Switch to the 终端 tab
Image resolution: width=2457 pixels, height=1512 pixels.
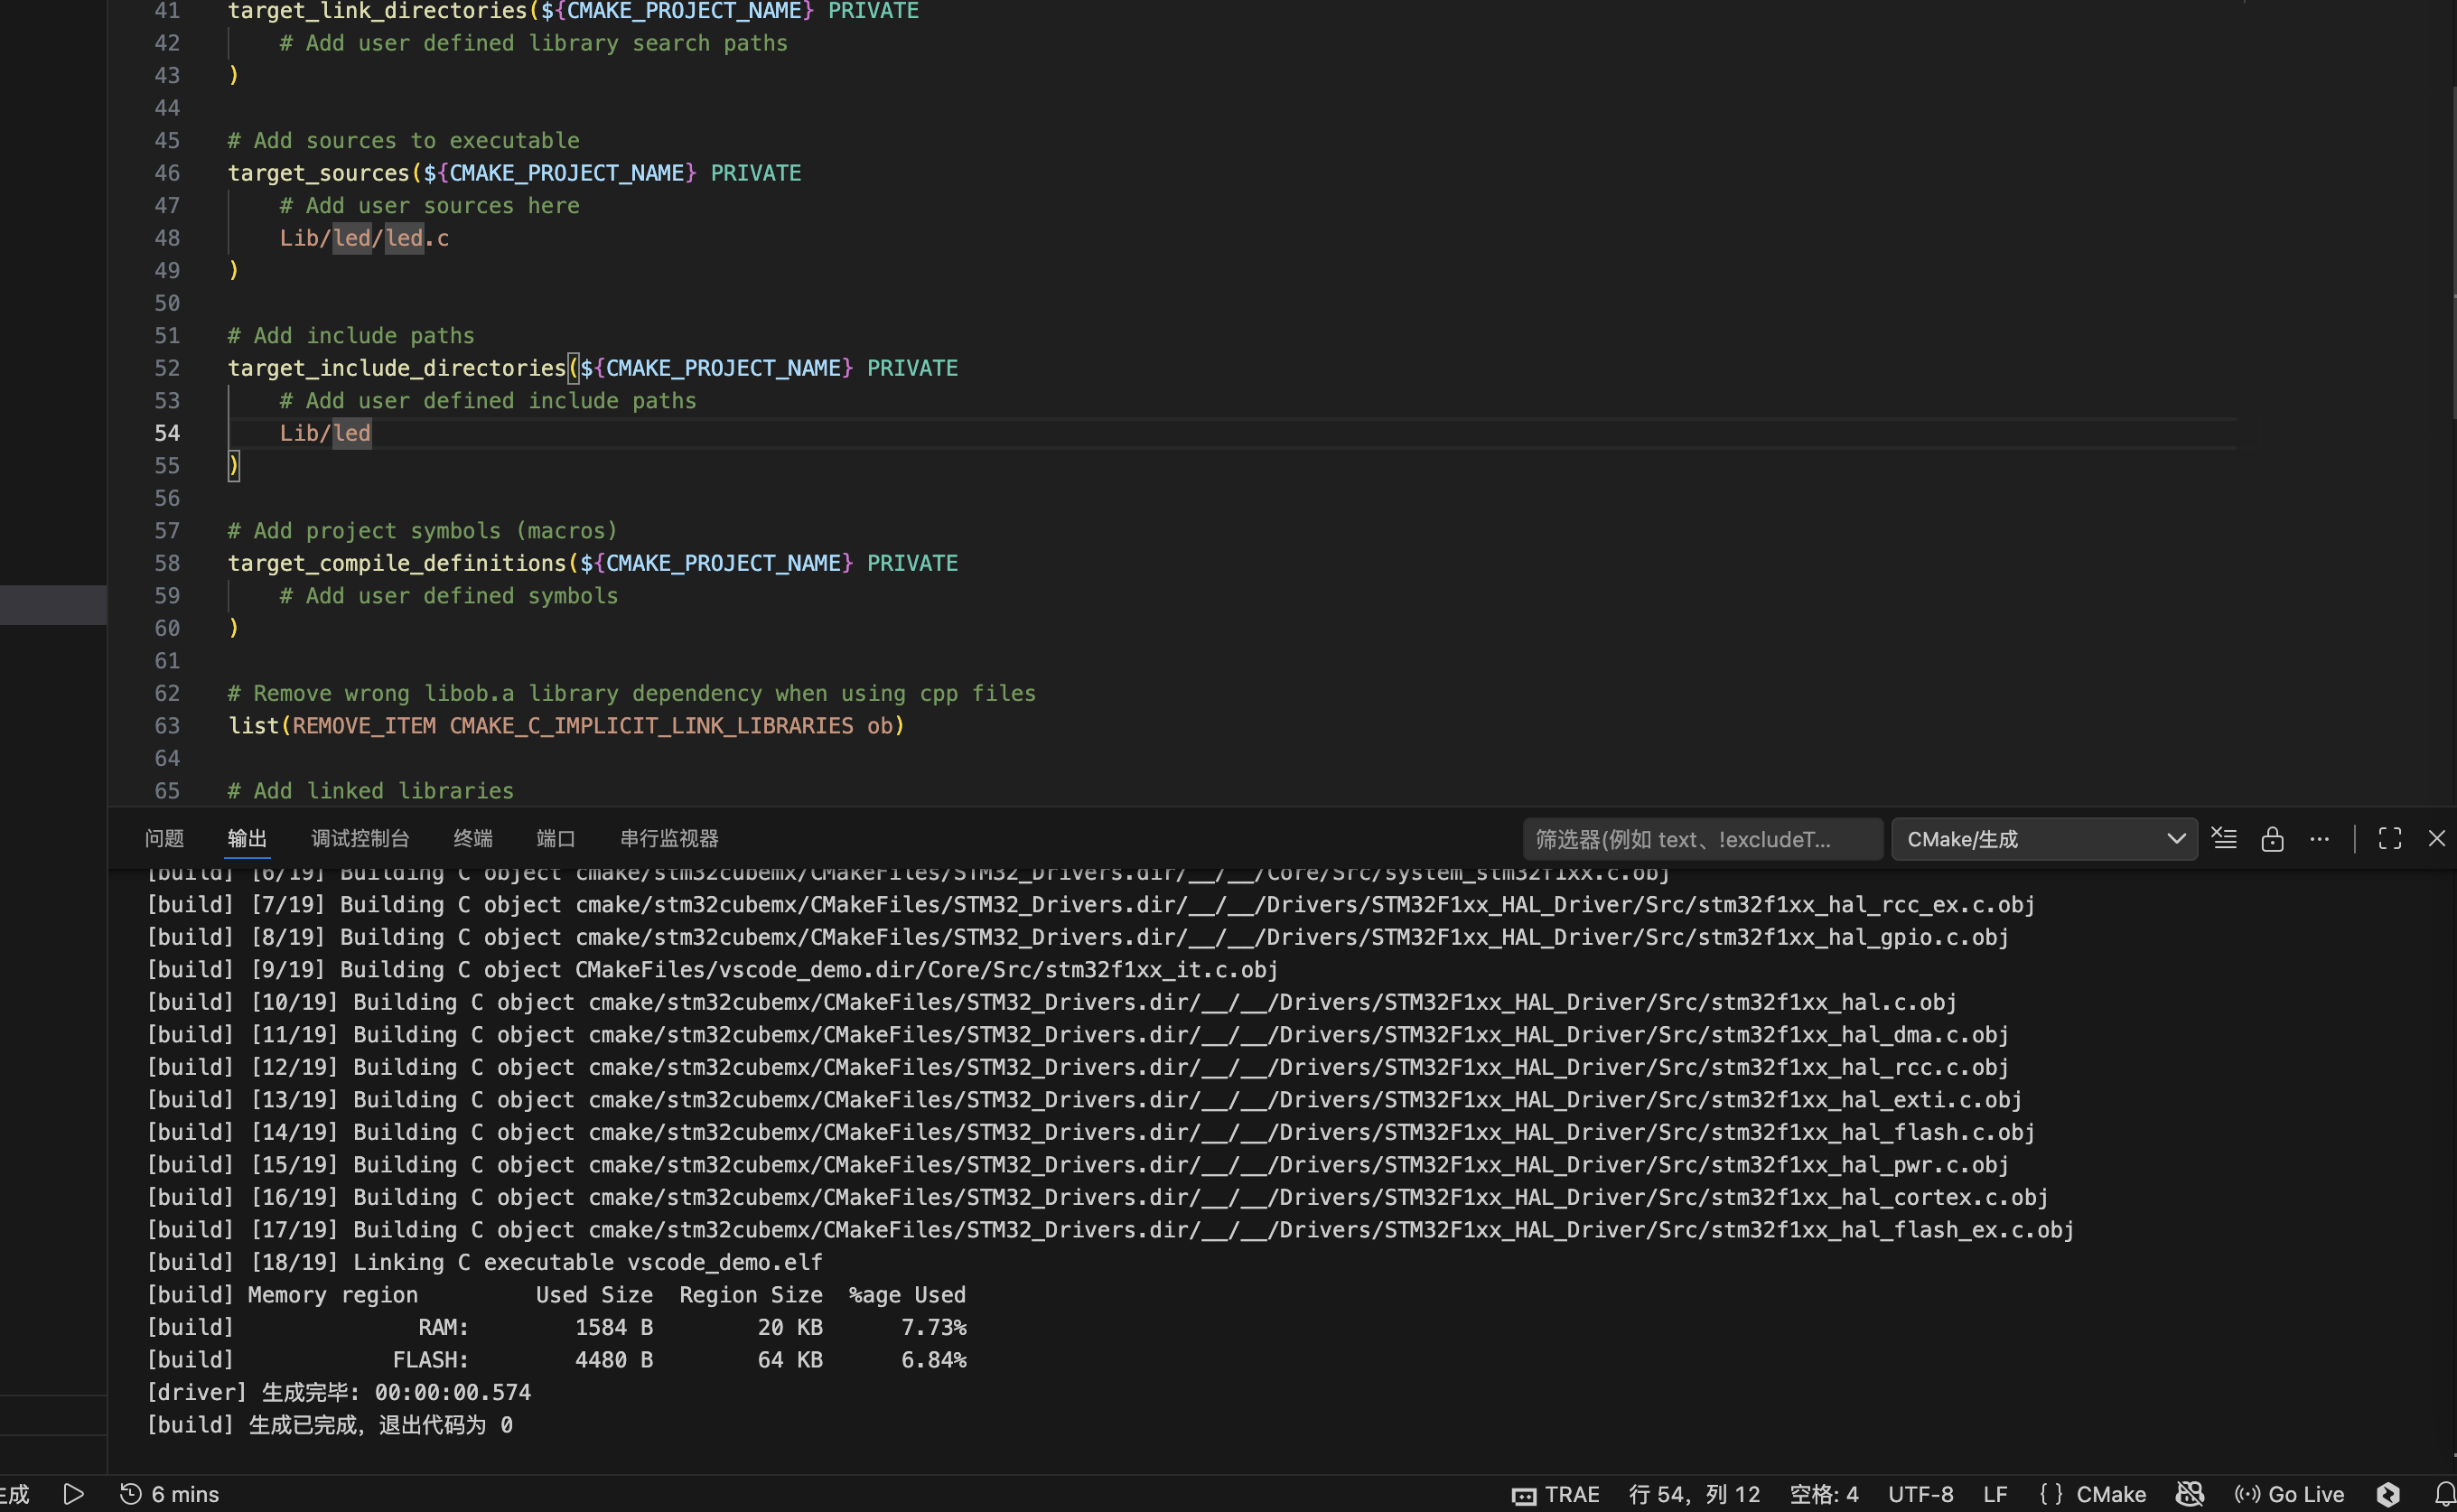pyautogui.click(x=473, y=838)
